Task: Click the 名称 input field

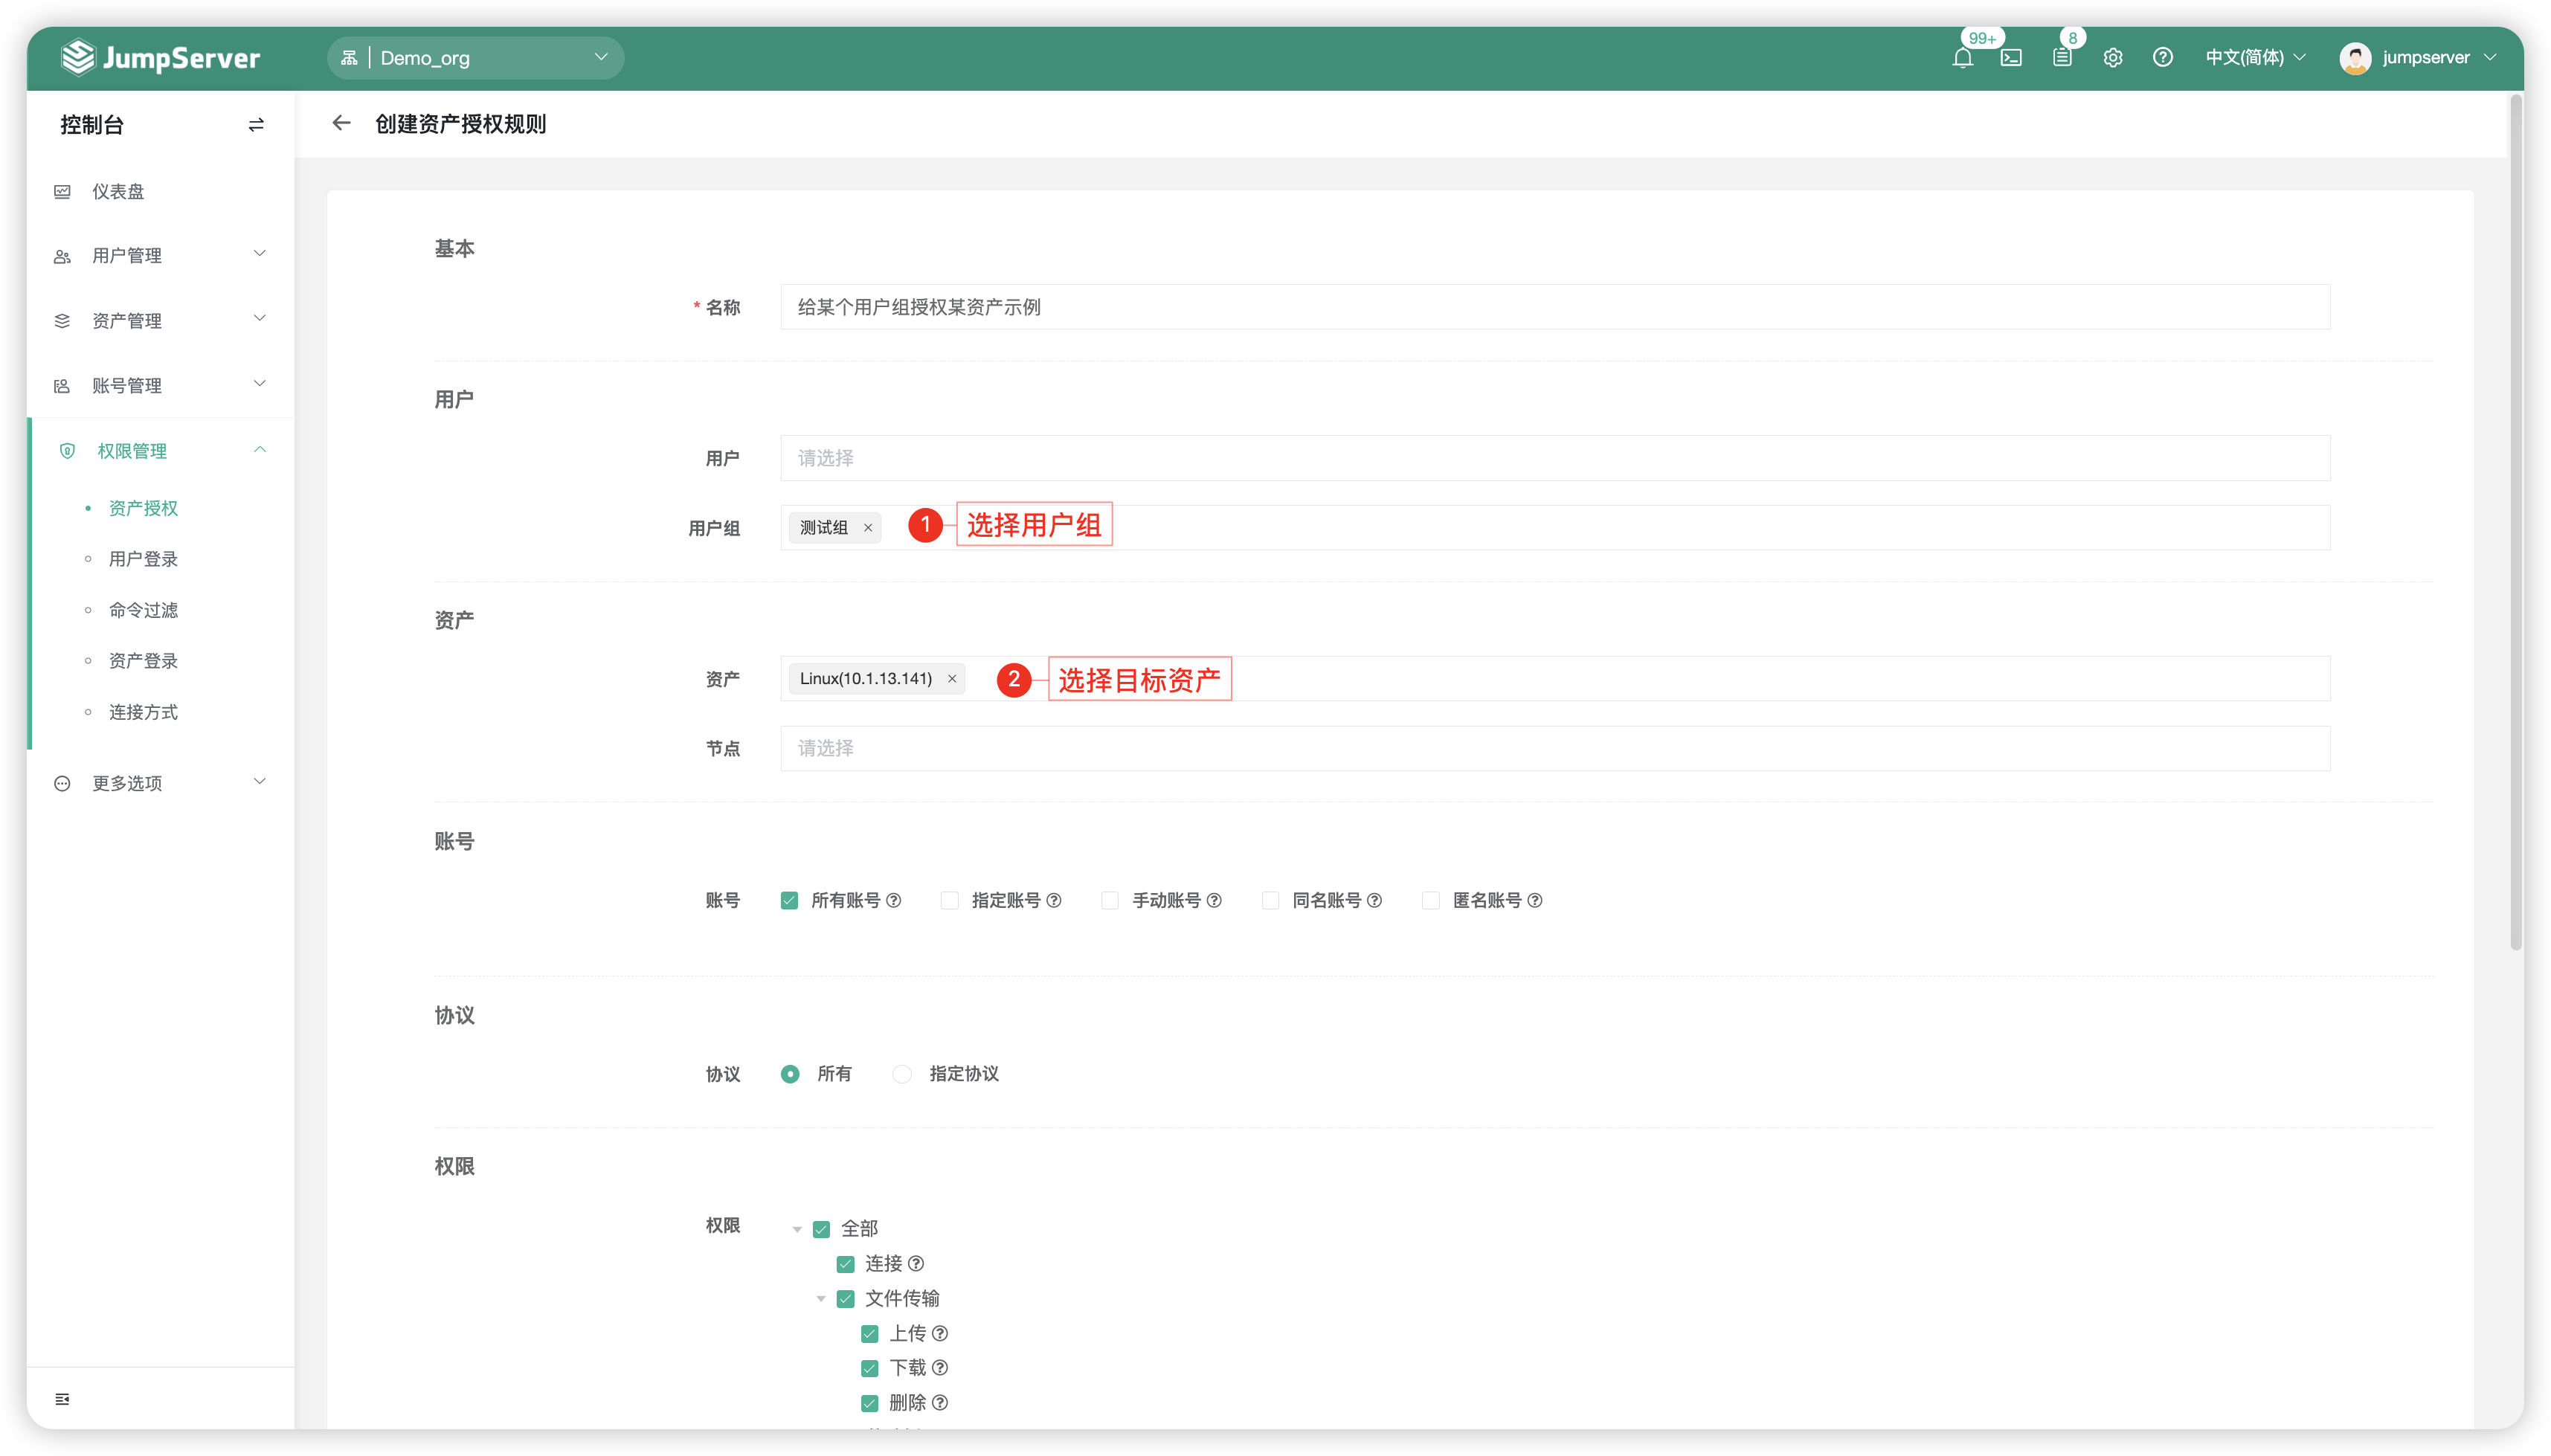Action: [1555, 307]
